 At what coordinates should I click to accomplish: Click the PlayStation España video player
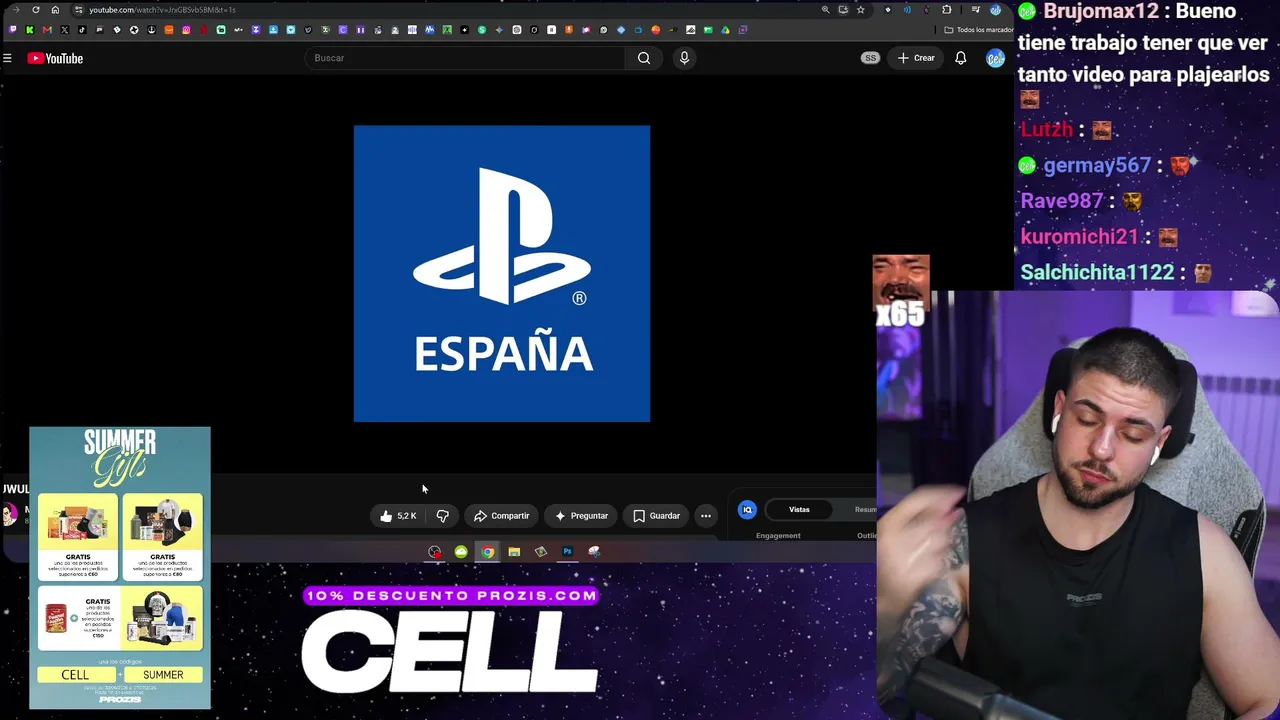coord(502,273)
